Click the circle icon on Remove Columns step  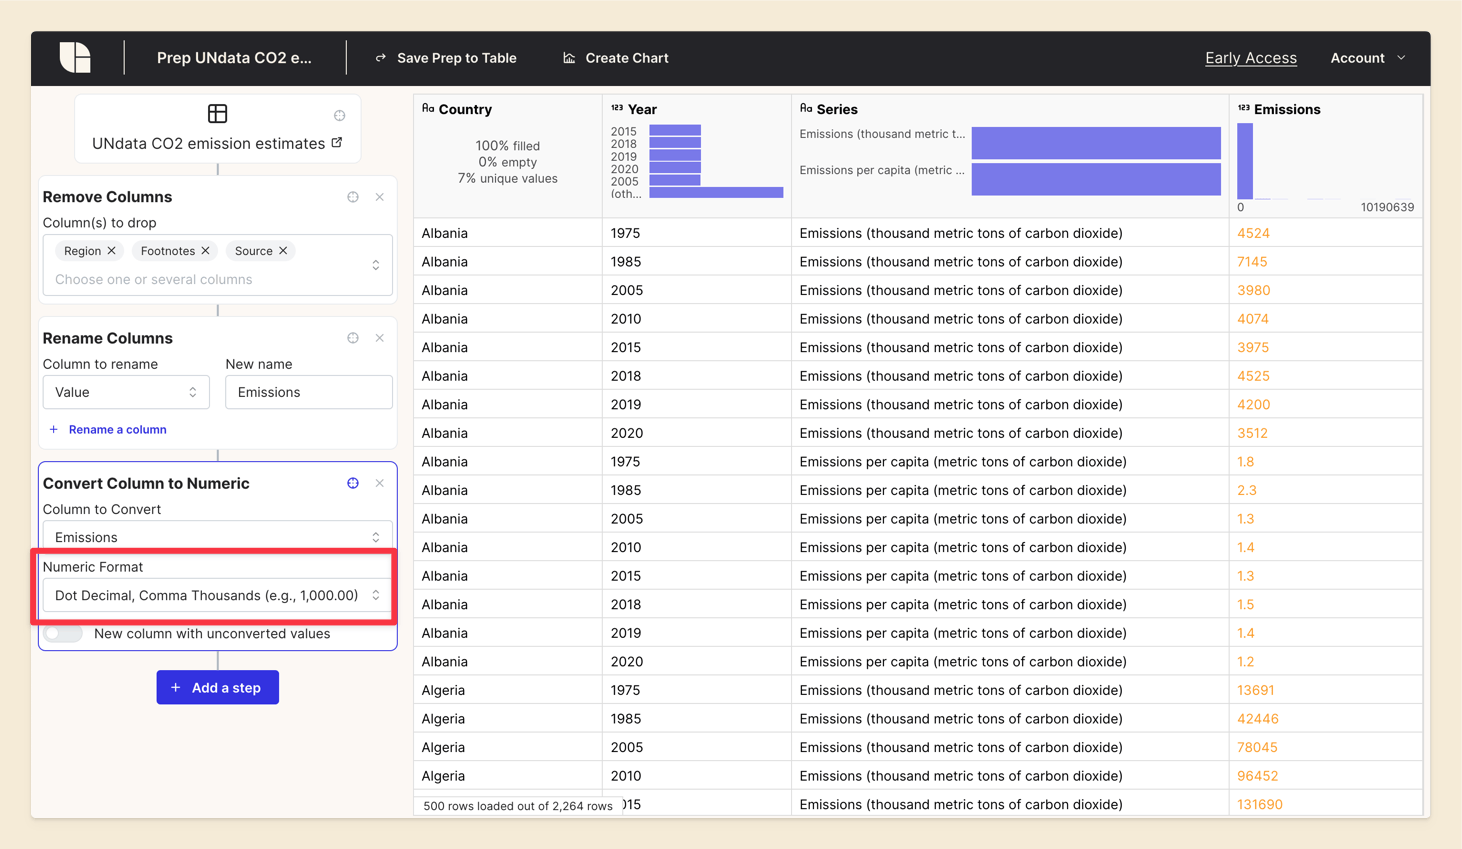point(353,197)
